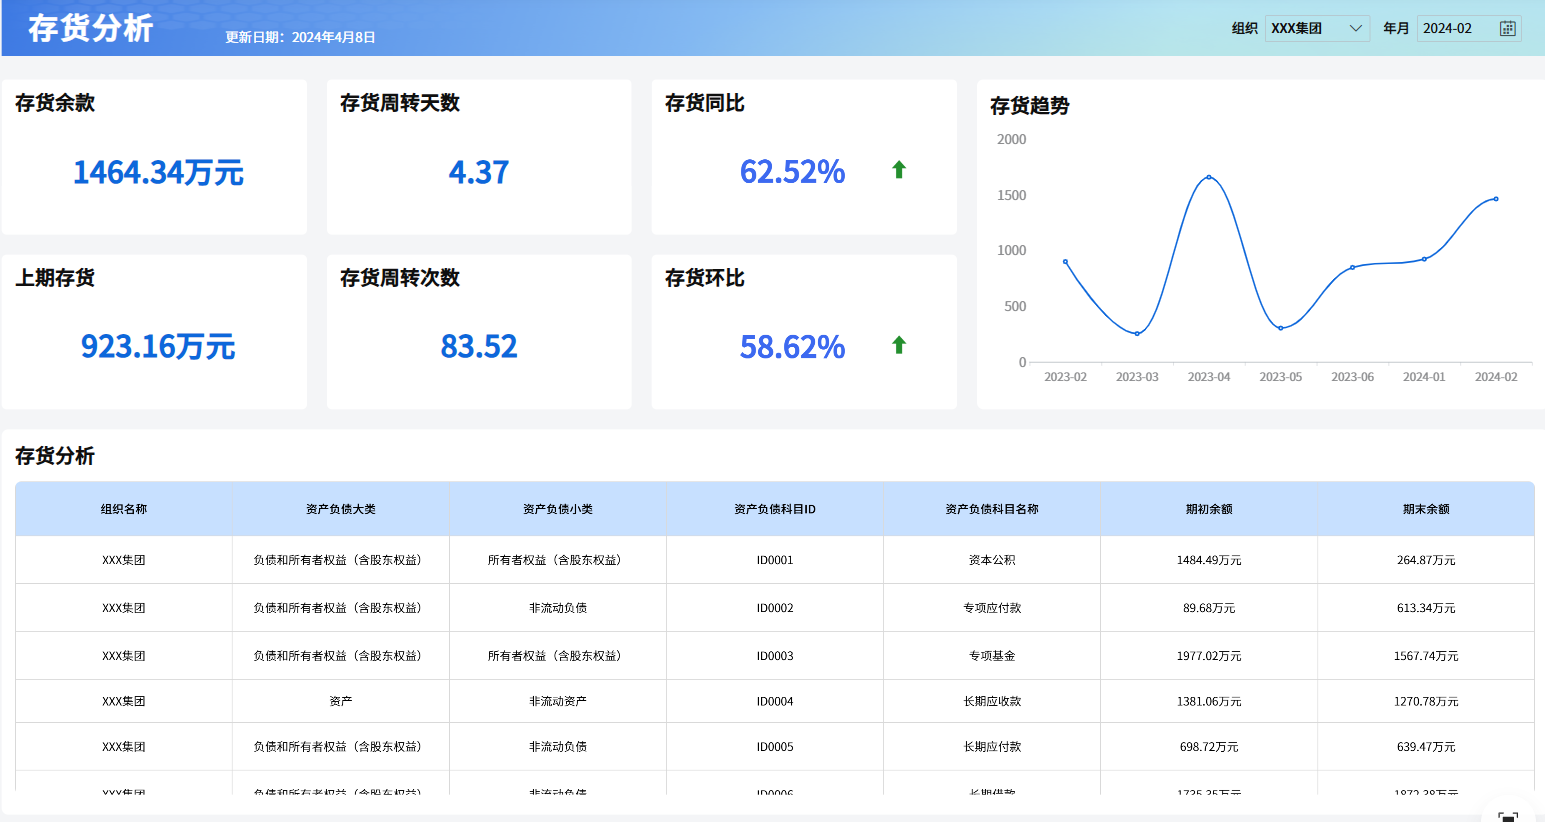
Task: Click the 264.87万元 closing balance cell
Action: [1426, 560]
